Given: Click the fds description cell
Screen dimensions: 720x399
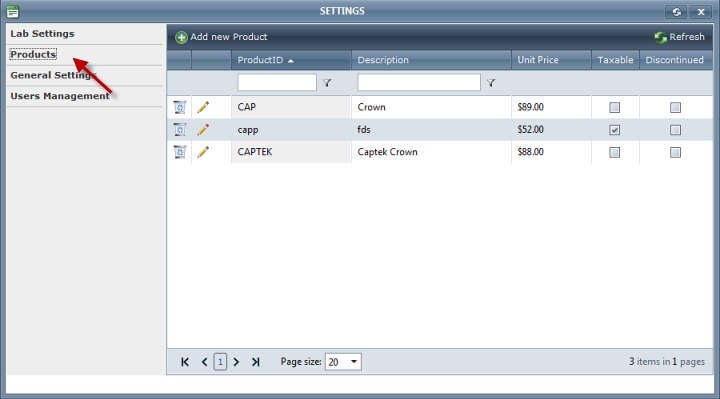Looking at the screenshot, I should 431,129.
